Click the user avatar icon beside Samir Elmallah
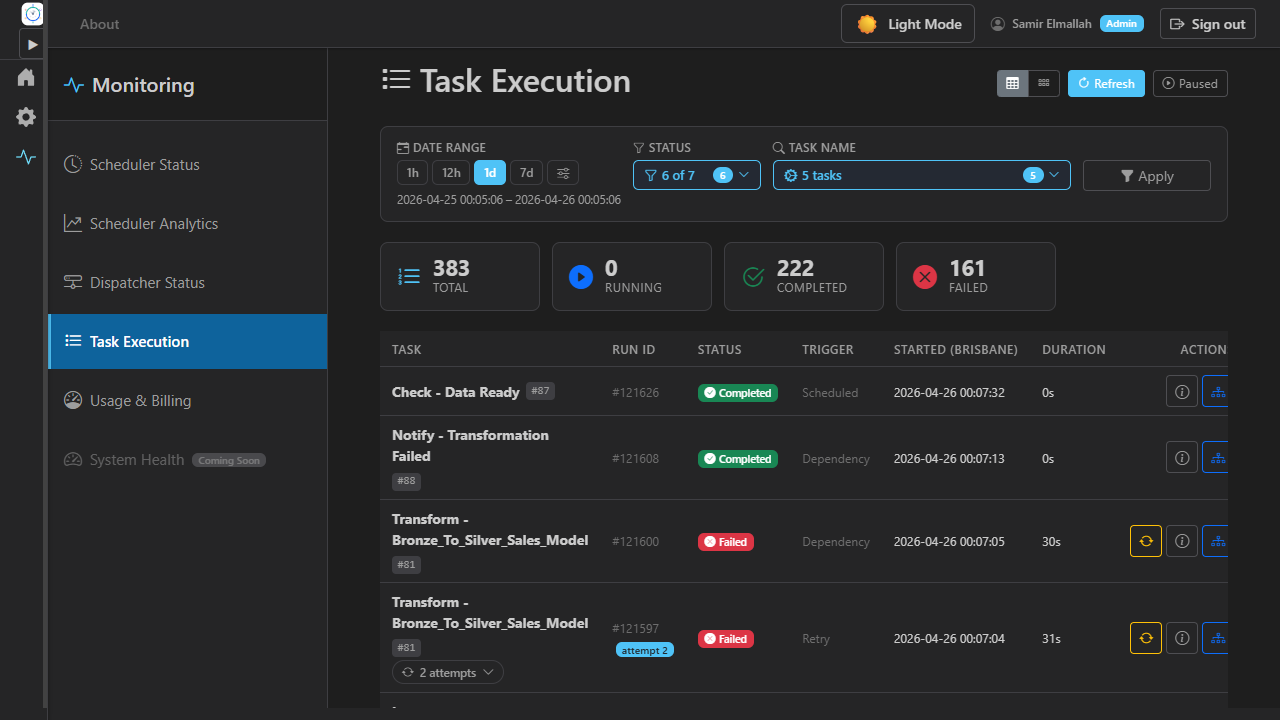Image resolution: width=1280 pixels, height=720 pixels. click(997, 24)
